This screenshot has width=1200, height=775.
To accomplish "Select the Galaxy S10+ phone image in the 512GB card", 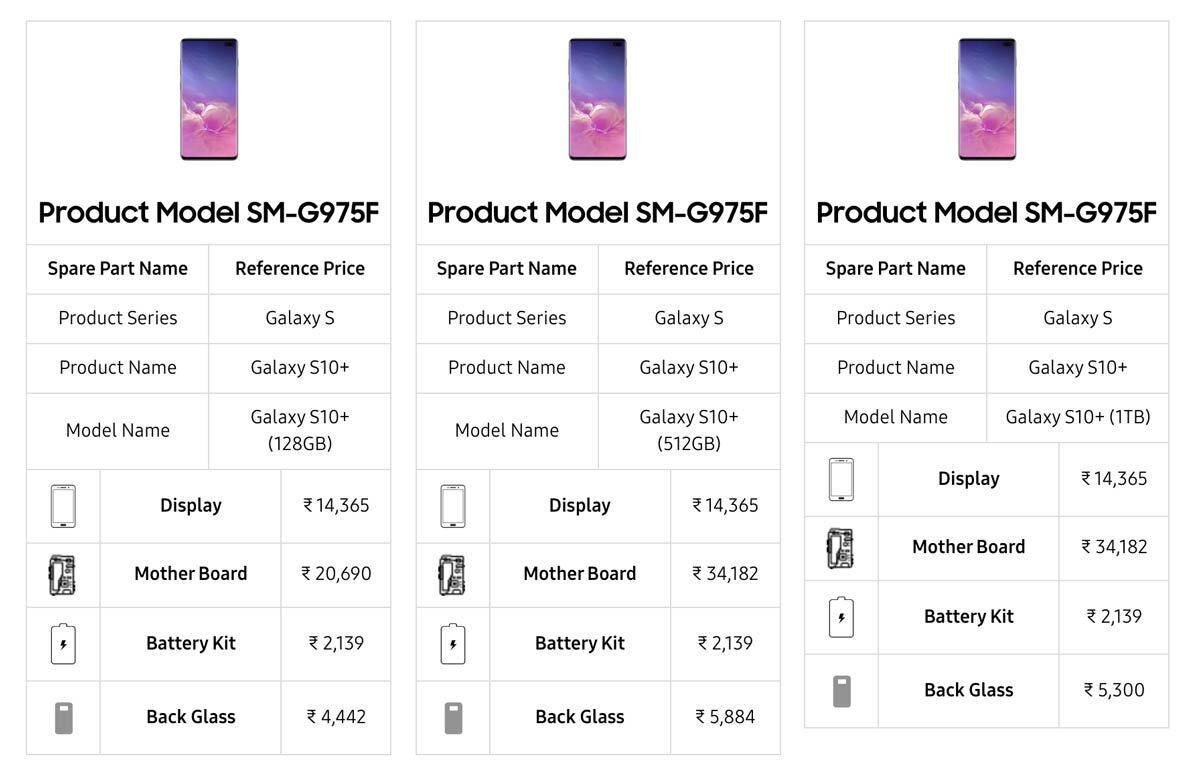I will pyautogui.click(x=597, y=99).
